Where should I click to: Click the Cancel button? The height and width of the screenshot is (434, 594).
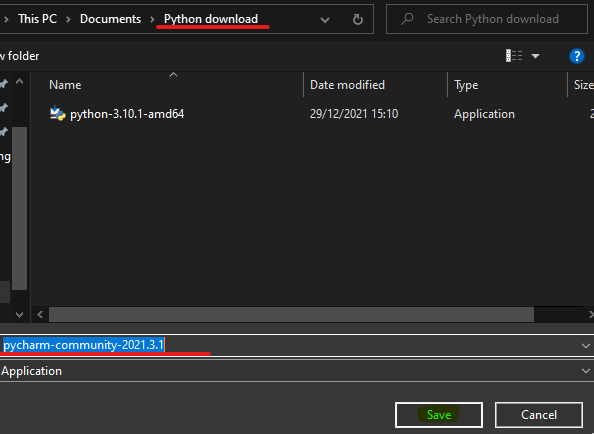coord(539,415)
